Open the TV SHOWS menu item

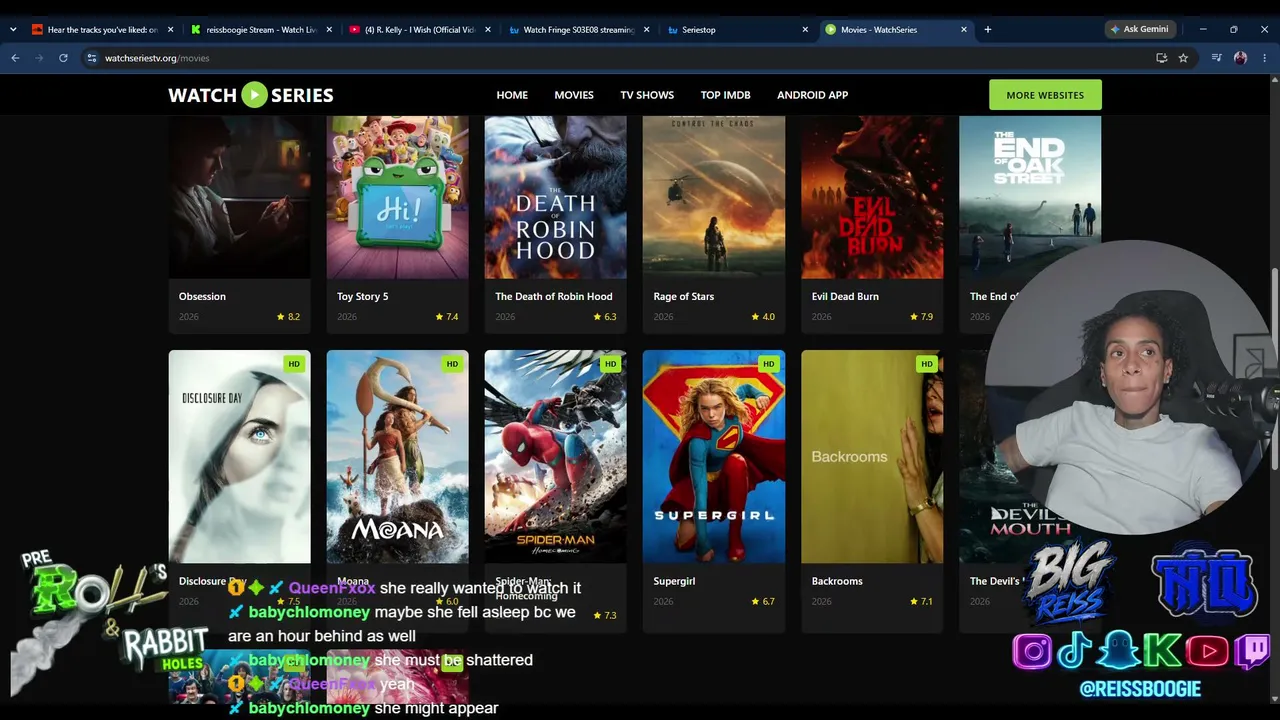coord(647,95)
